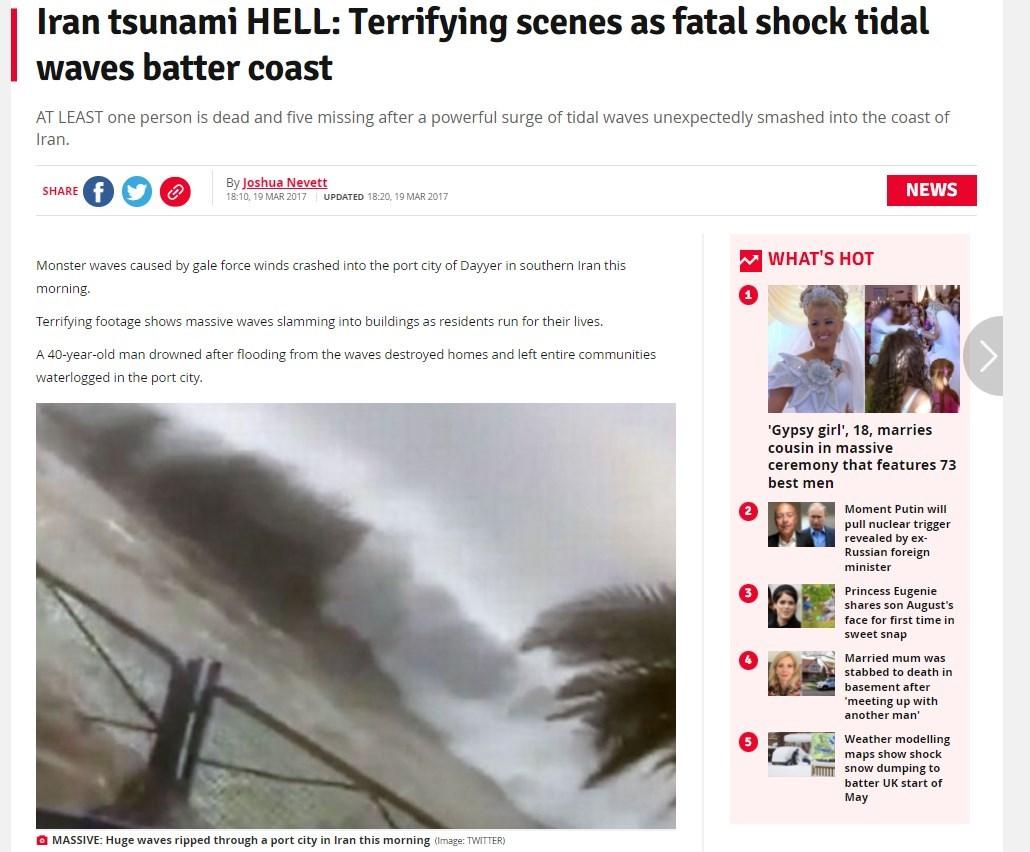Open Princess Eugenie son August story
The width and height of the screenshot is (1030, 852).
(899, 612)
